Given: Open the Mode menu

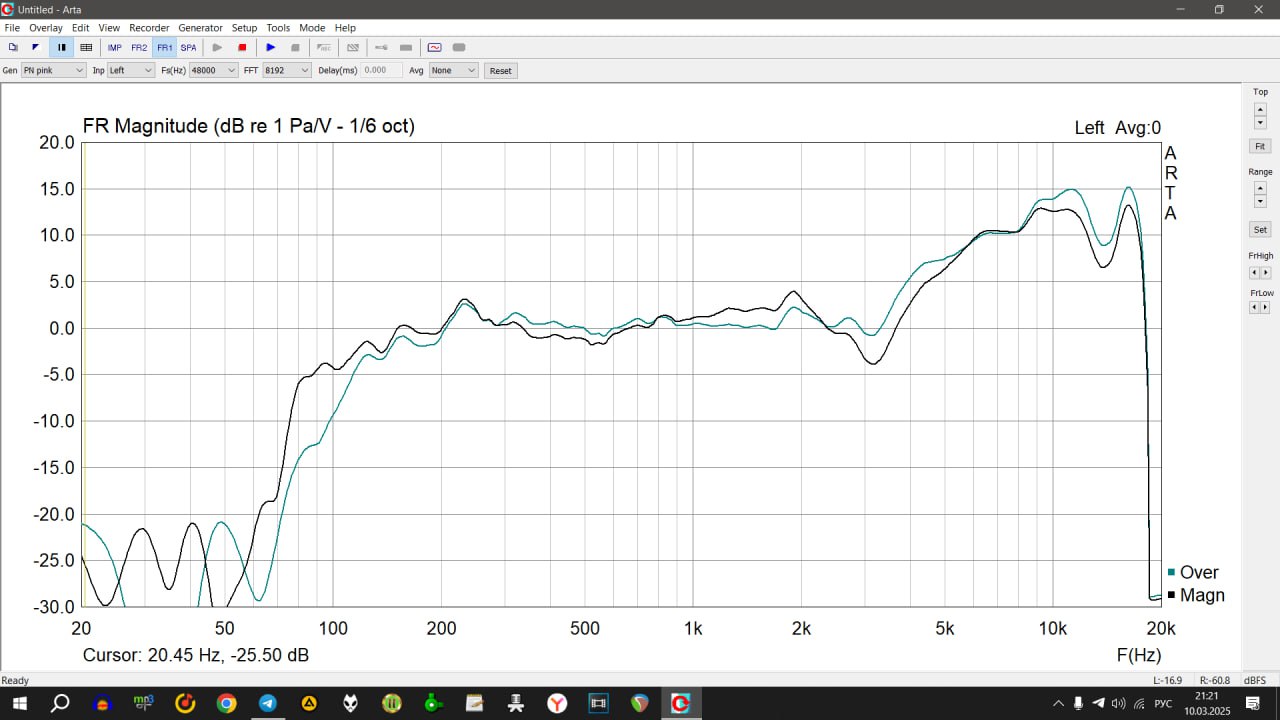Looking at the screenshot, I should 312,28.
